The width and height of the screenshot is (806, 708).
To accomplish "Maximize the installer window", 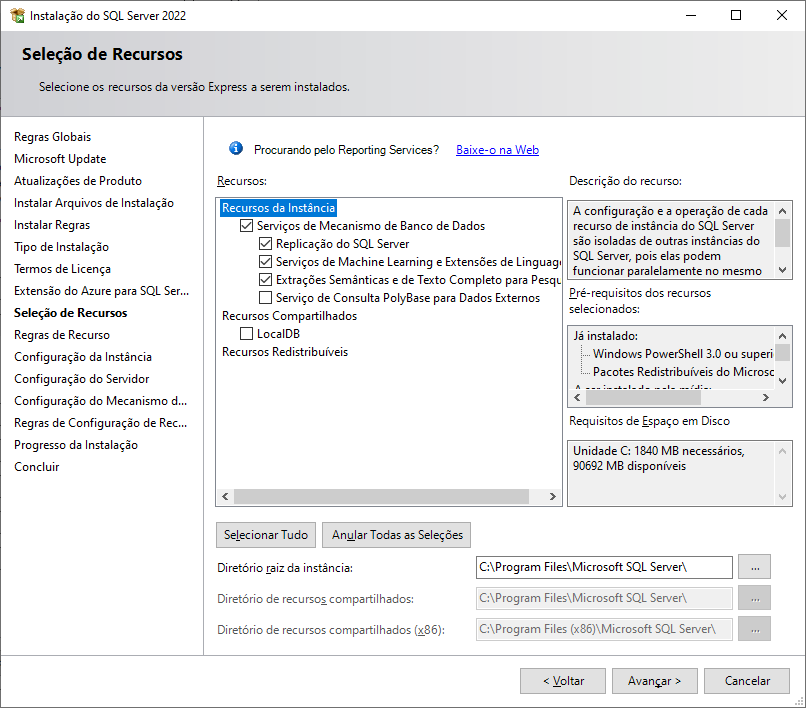I will pyautogui.click(x=736, y=15).
